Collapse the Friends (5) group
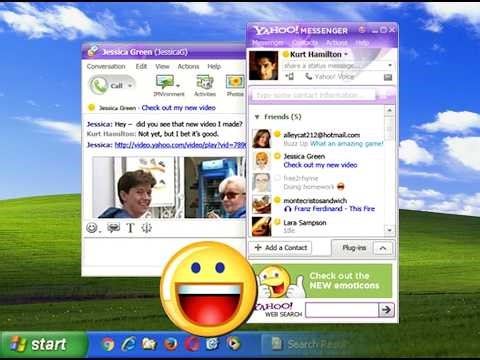Image resolution: width=480 pixels, height=360 pixels. coord(257,117)
